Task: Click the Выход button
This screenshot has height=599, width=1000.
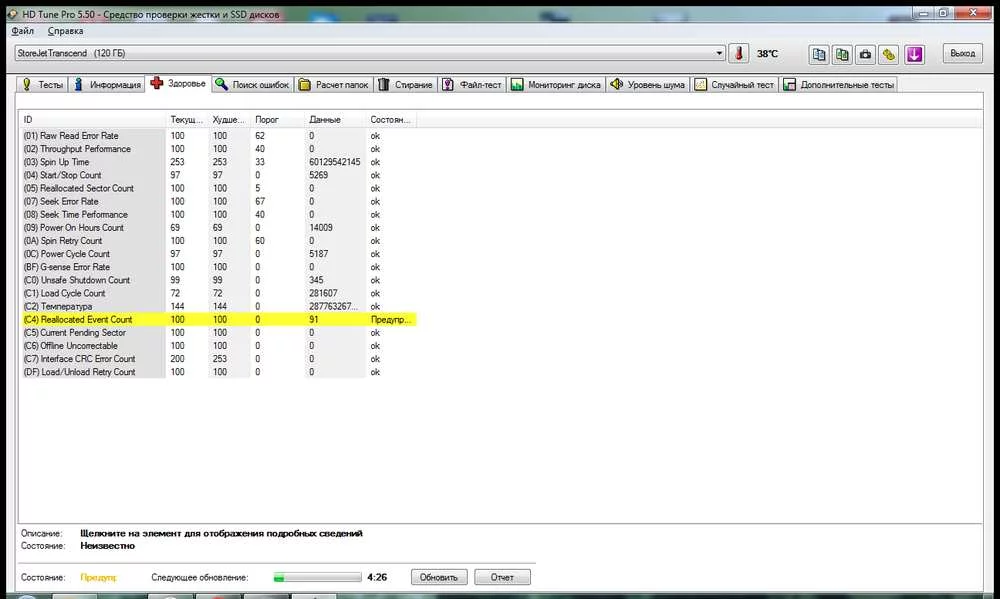Action: 962,53
